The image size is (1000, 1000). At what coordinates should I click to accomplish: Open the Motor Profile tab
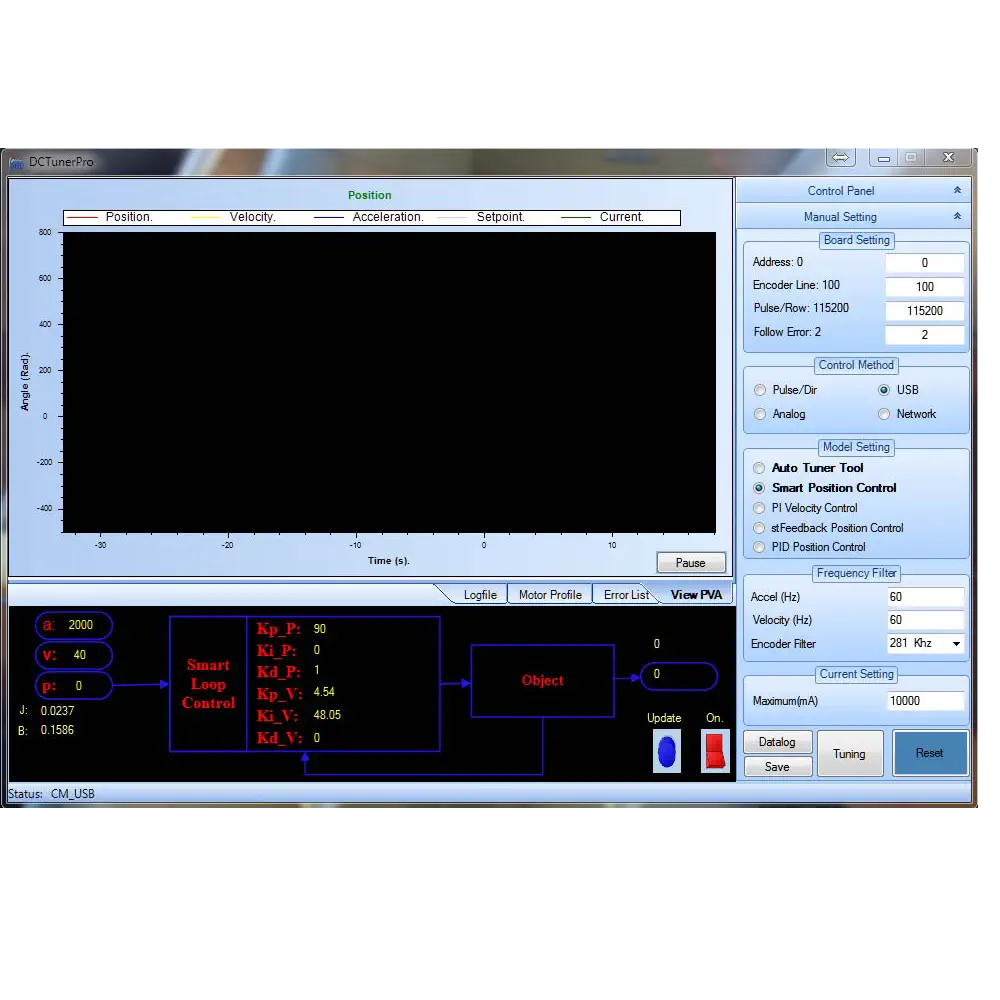pyautogui.click(x=550, y=595)
